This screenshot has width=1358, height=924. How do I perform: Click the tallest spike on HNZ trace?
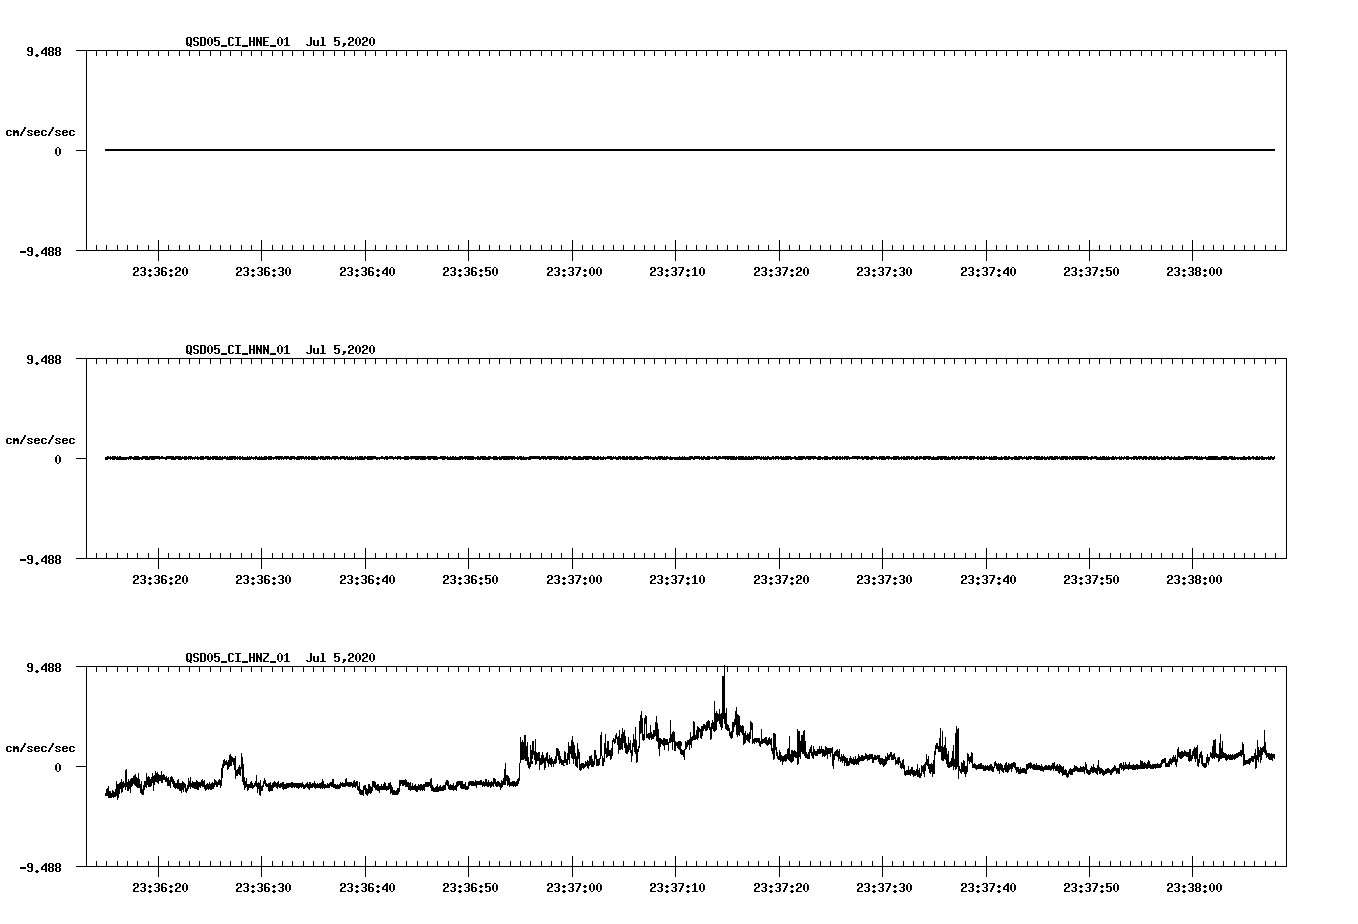pyautogui.click(x=723, y=690)
